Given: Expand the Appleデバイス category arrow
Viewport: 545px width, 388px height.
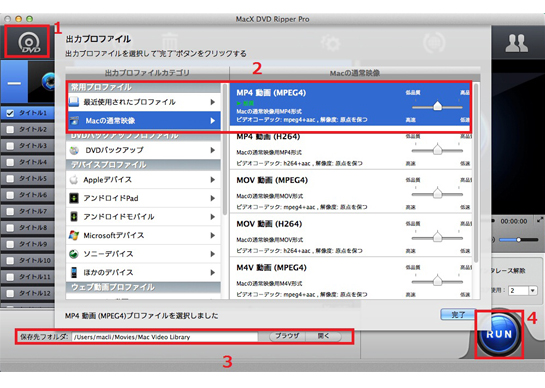Looking at the screenshot, I should click(212, 180).
